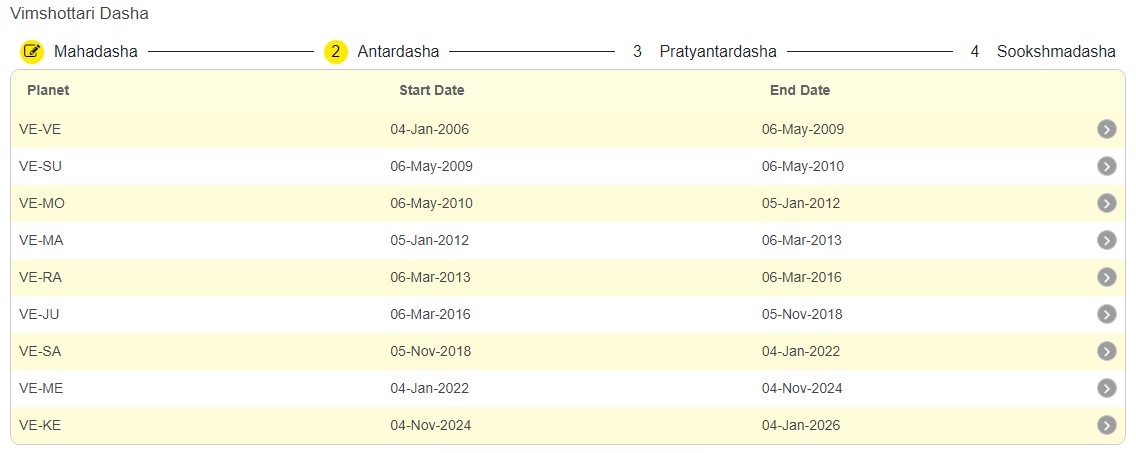
Task: Click the Planet column header
Action: tap(48, 90)
